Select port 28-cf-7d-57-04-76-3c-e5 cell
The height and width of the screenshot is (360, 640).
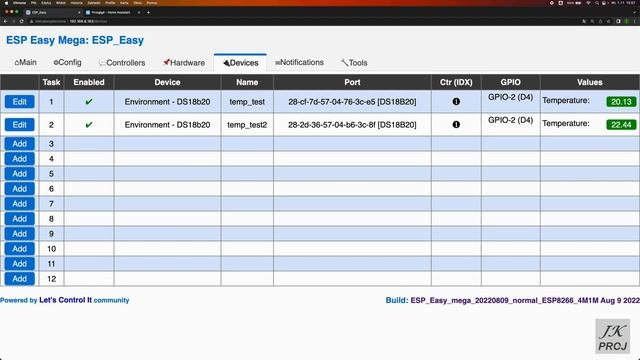(x=352, y=102)
